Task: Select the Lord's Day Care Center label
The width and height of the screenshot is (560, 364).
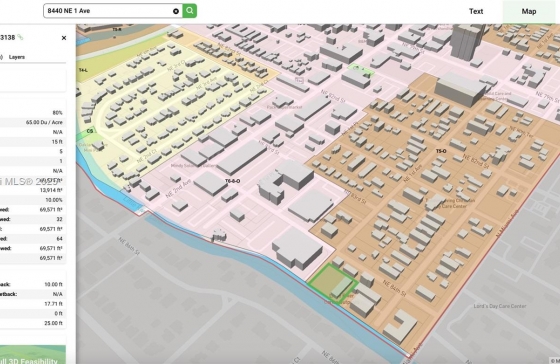Action: tap(500, 306)
